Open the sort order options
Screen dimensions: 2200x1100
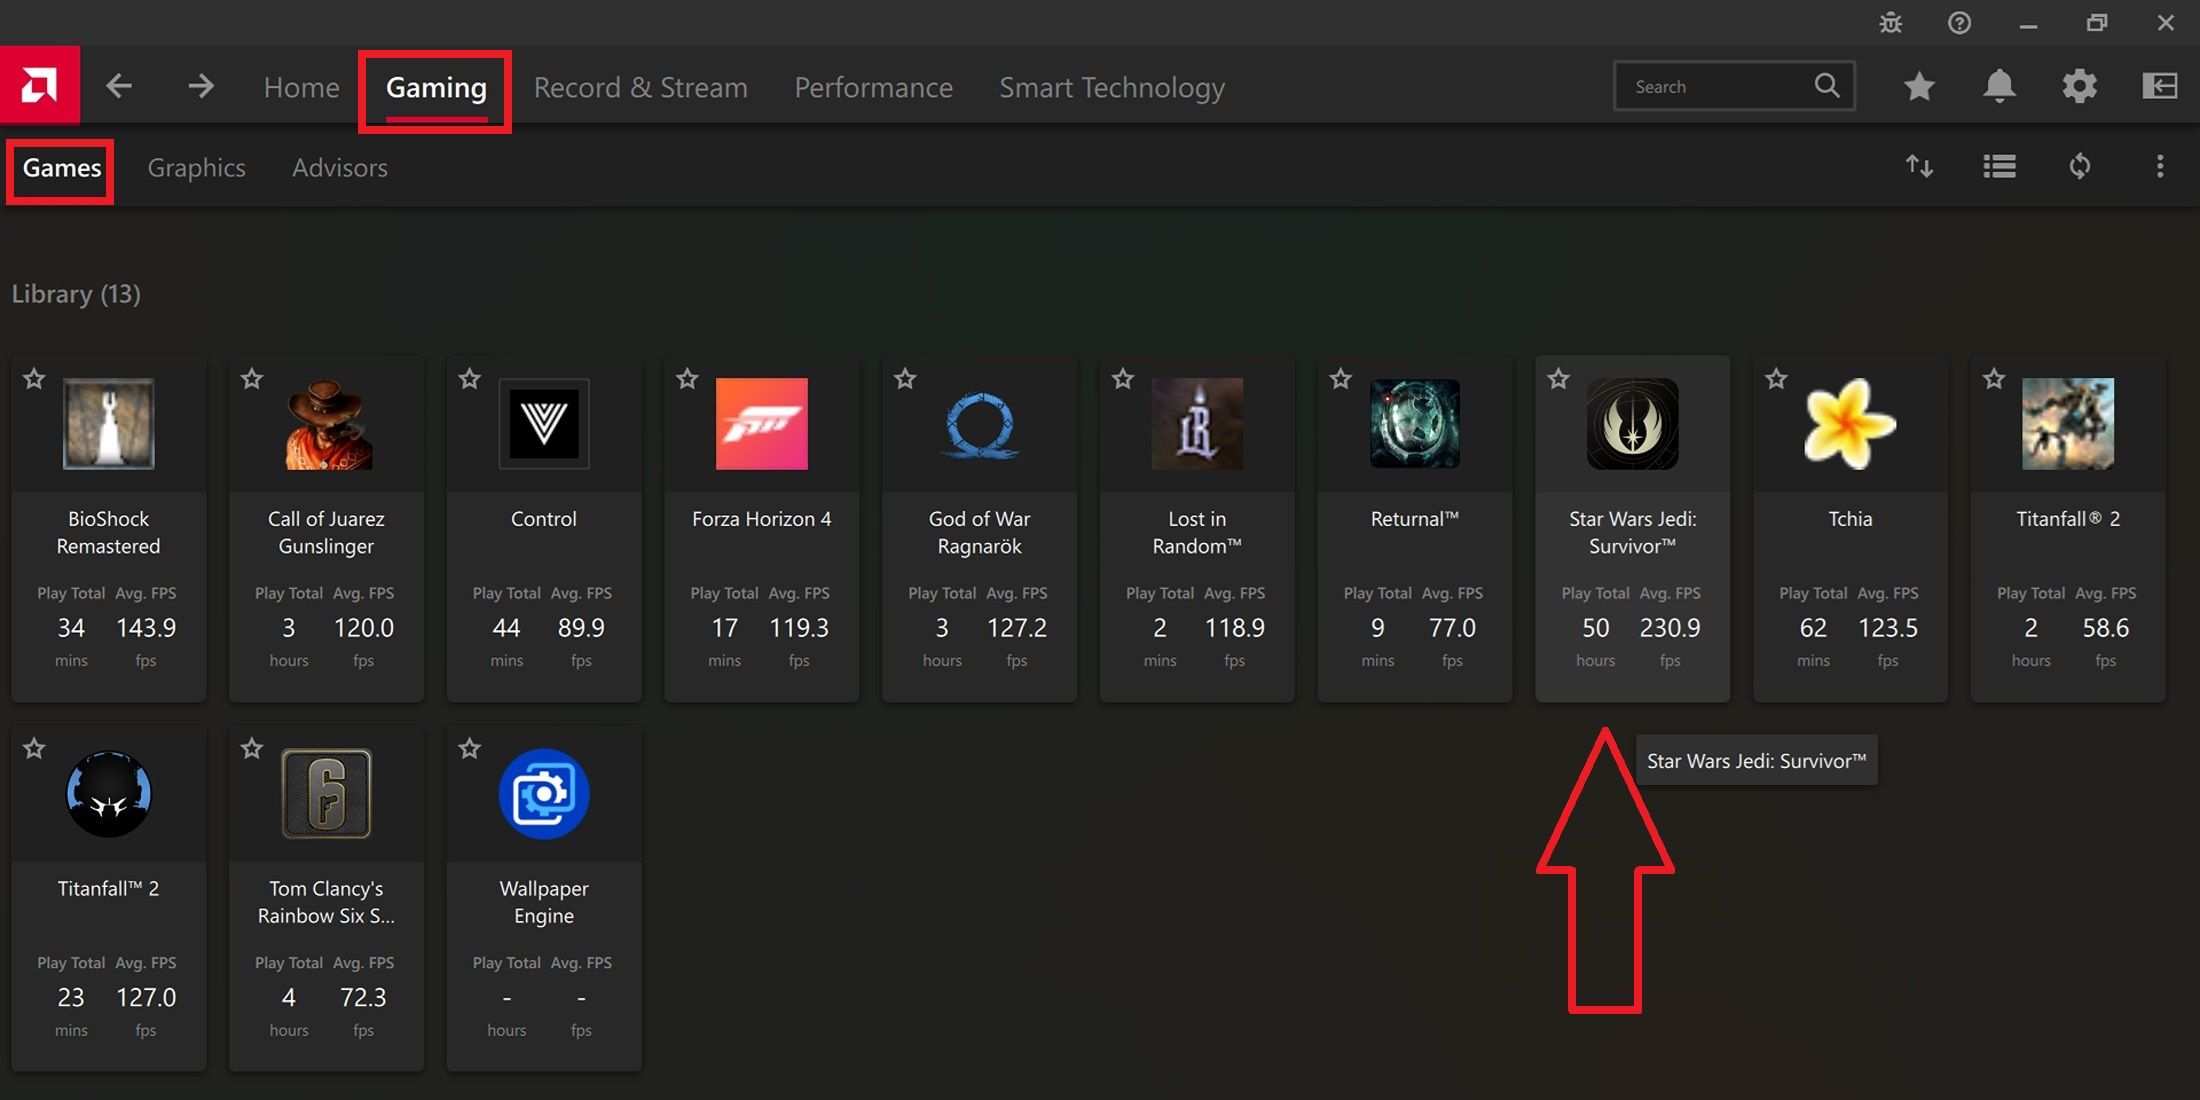coord(1919,167)
